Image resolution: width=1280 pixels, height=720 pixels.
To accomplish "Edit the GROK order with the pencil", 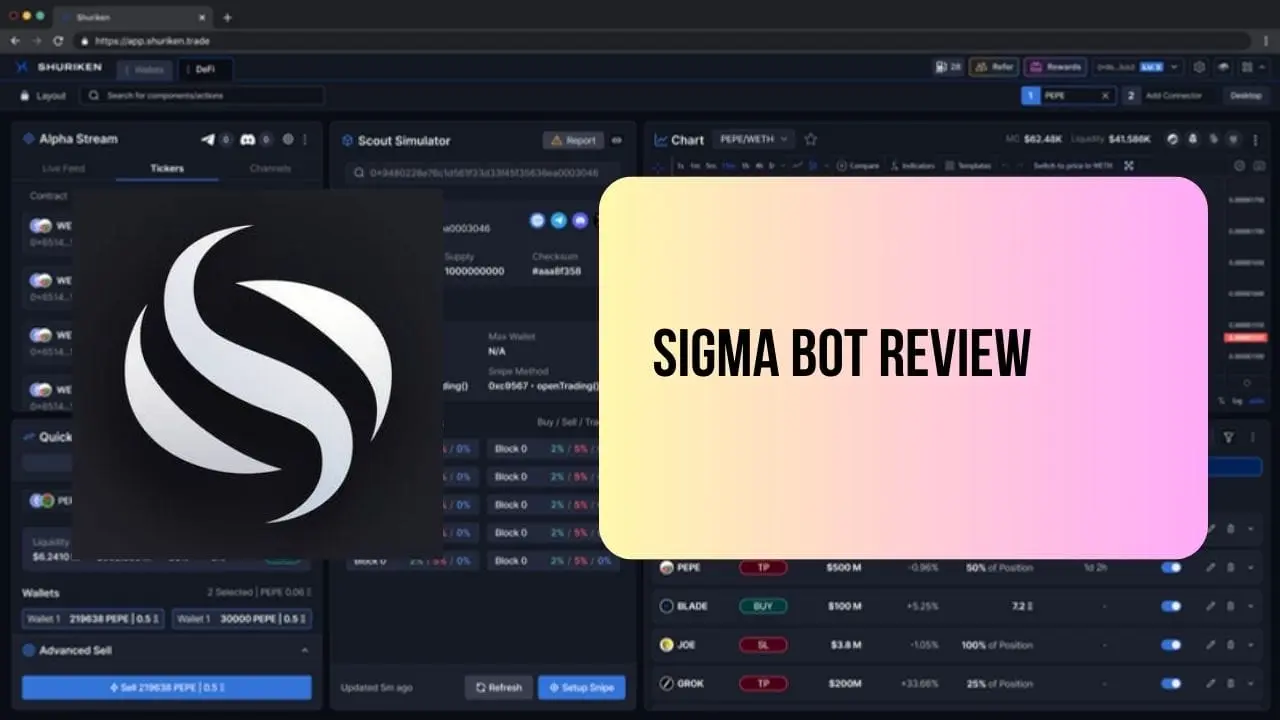I will [1211, 684].
